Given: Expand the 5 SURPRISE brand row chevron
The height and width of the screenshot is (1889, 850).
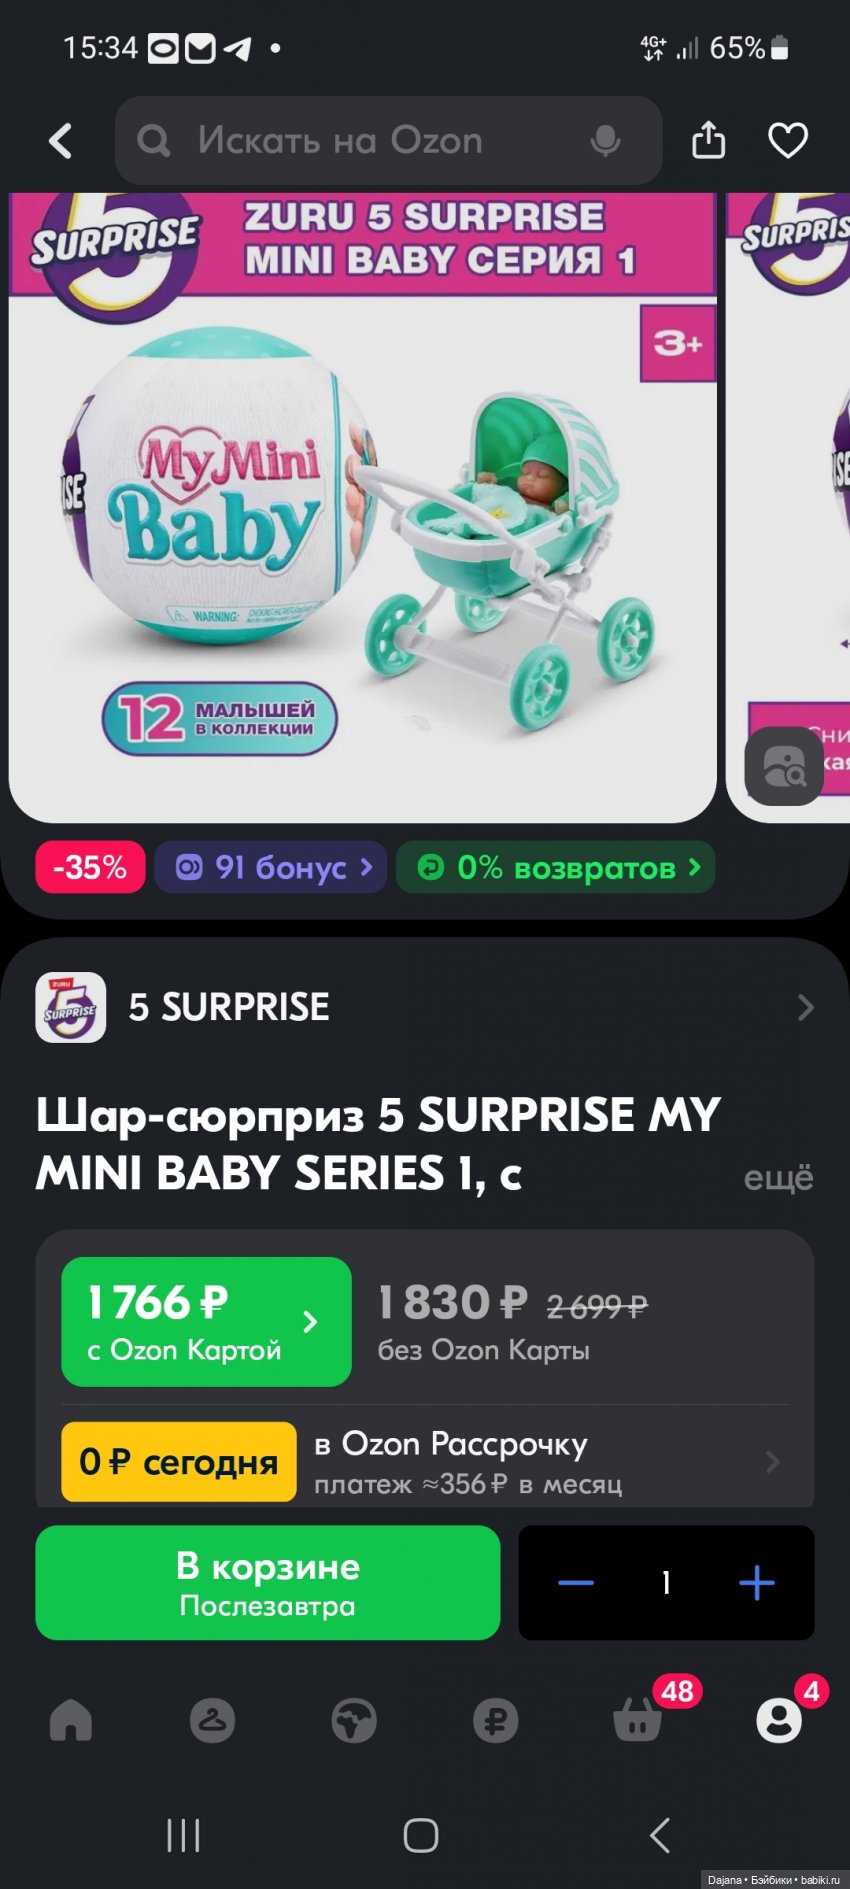Looking at the screenshot, I should [806, 1007].
